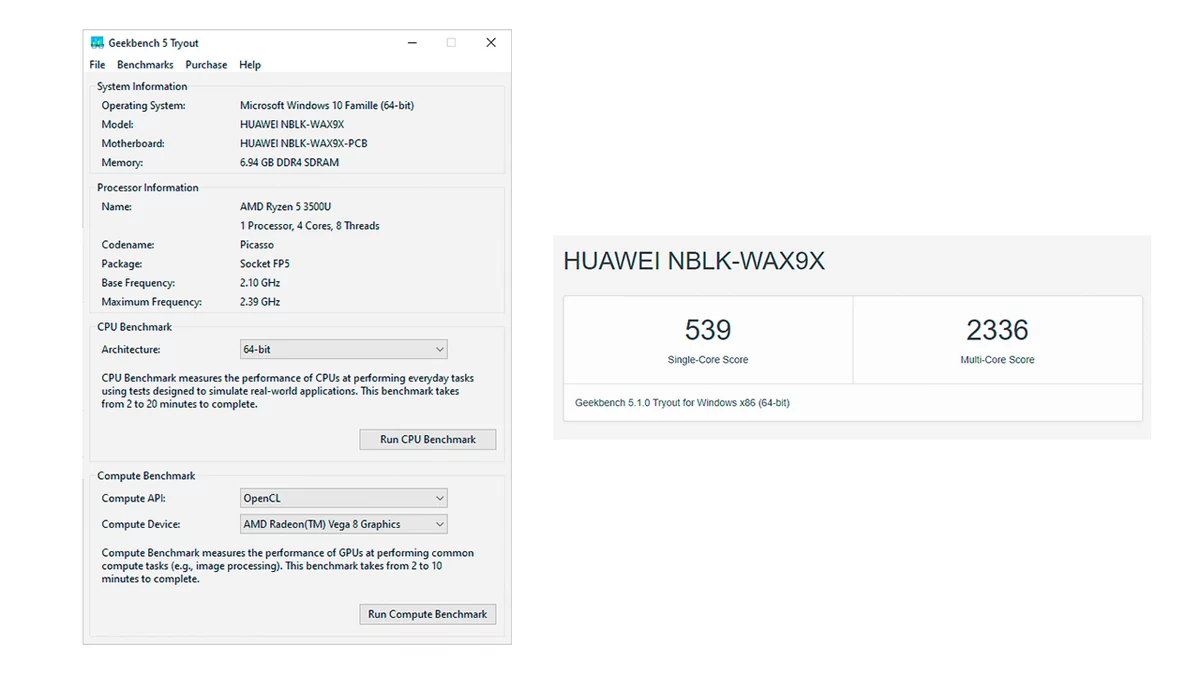Click the 'HUAWEI NBLK-WAX9X' results heading
Image resolution: width=1200 pixels, height=675 pixels.
click(x=694, y=261)
